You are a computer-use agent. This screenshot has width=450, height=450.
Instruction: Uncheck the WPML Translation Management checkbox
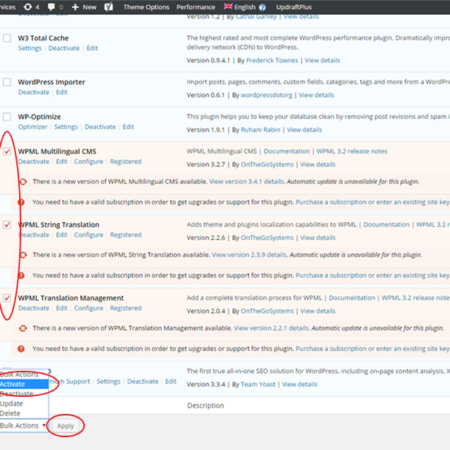tap(7, 298)
